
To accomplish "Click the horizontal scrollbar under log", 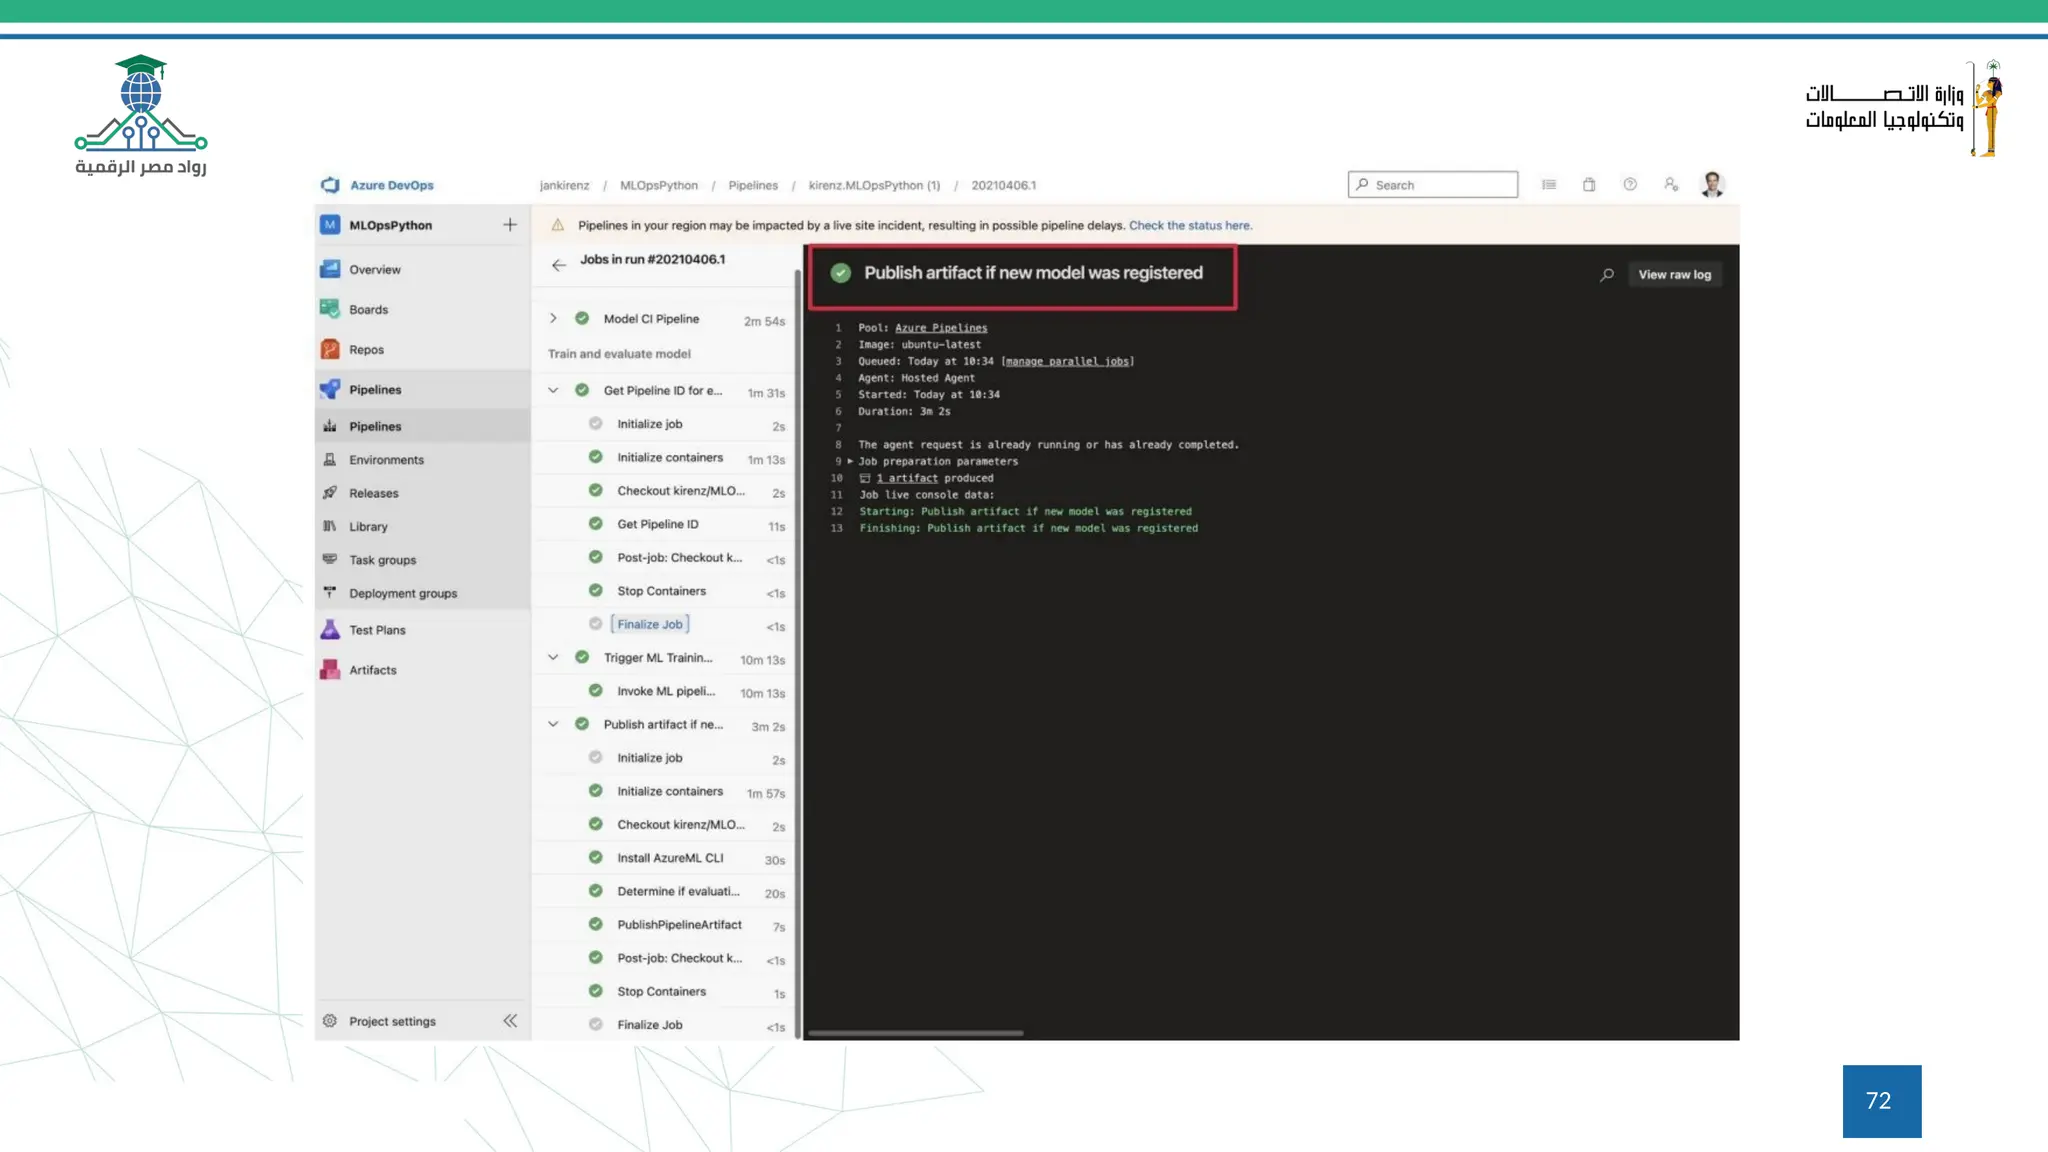I will click(x=915, y=1033).
